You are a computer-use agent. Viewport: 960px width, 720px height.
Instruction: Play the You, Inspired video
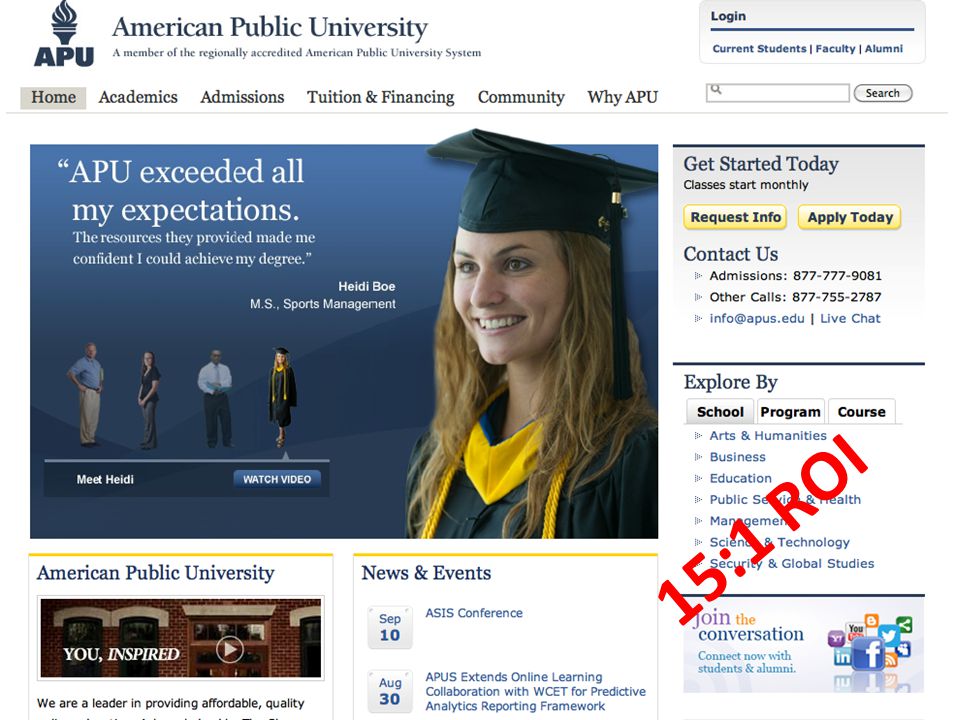tap(230, 649)
